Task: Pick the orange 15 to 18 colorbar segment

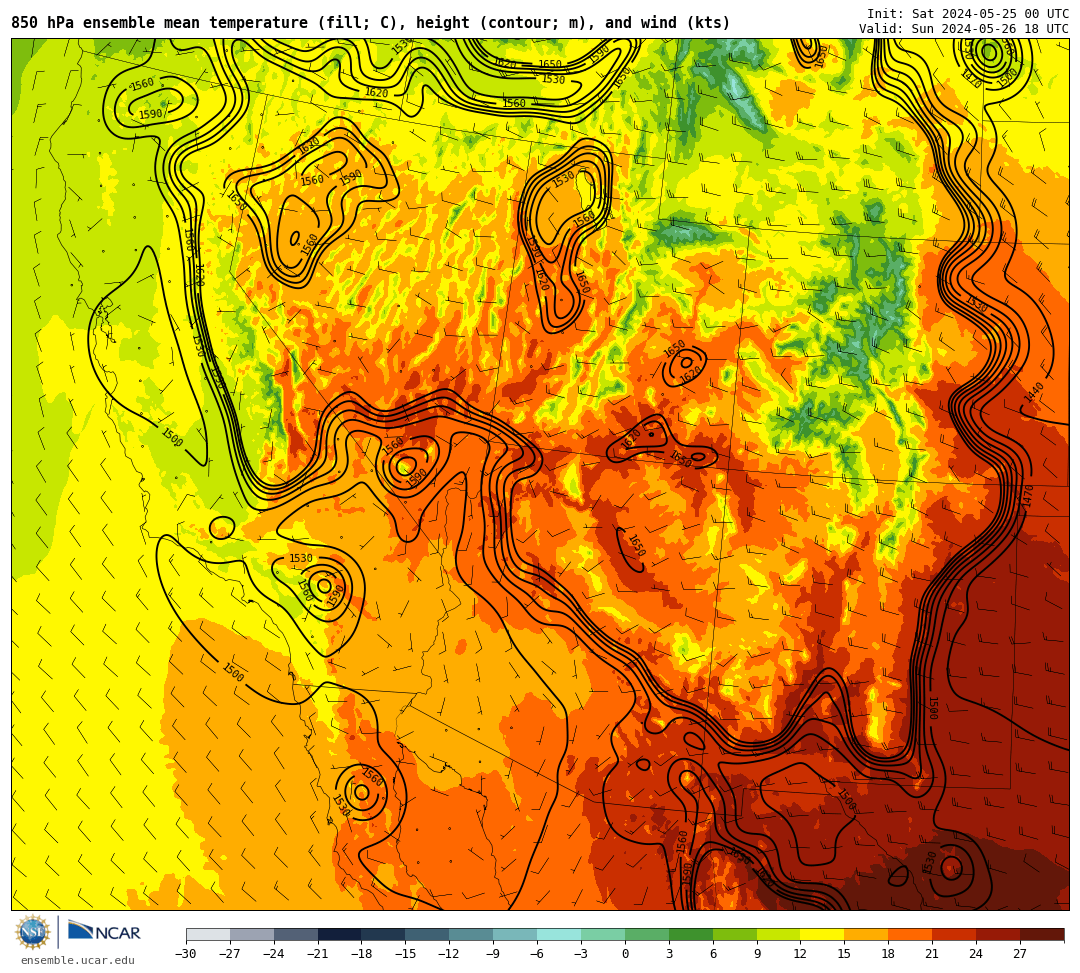Action: [866, 935]
